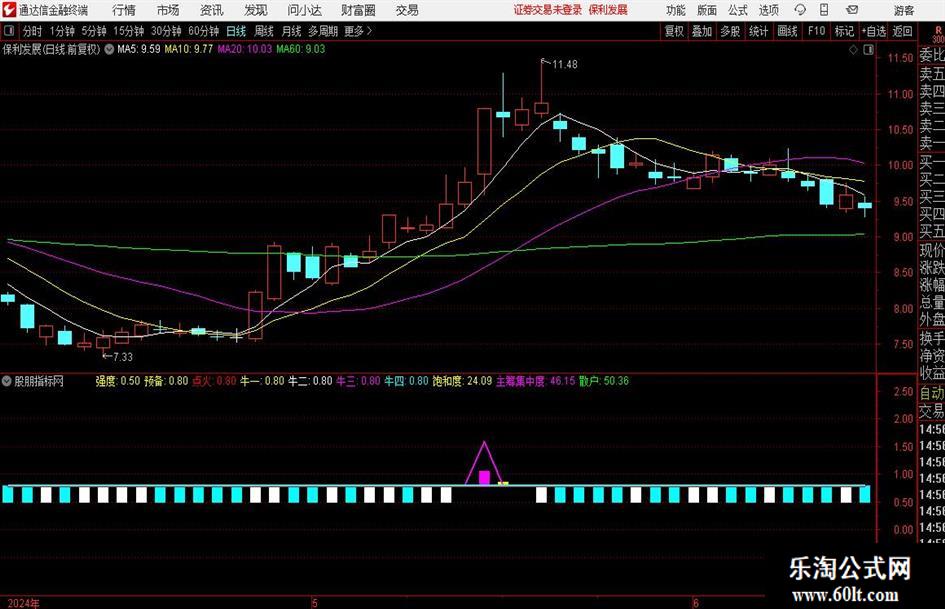
Task: Open the 版面 menu
Action: [x=706, y=10]
